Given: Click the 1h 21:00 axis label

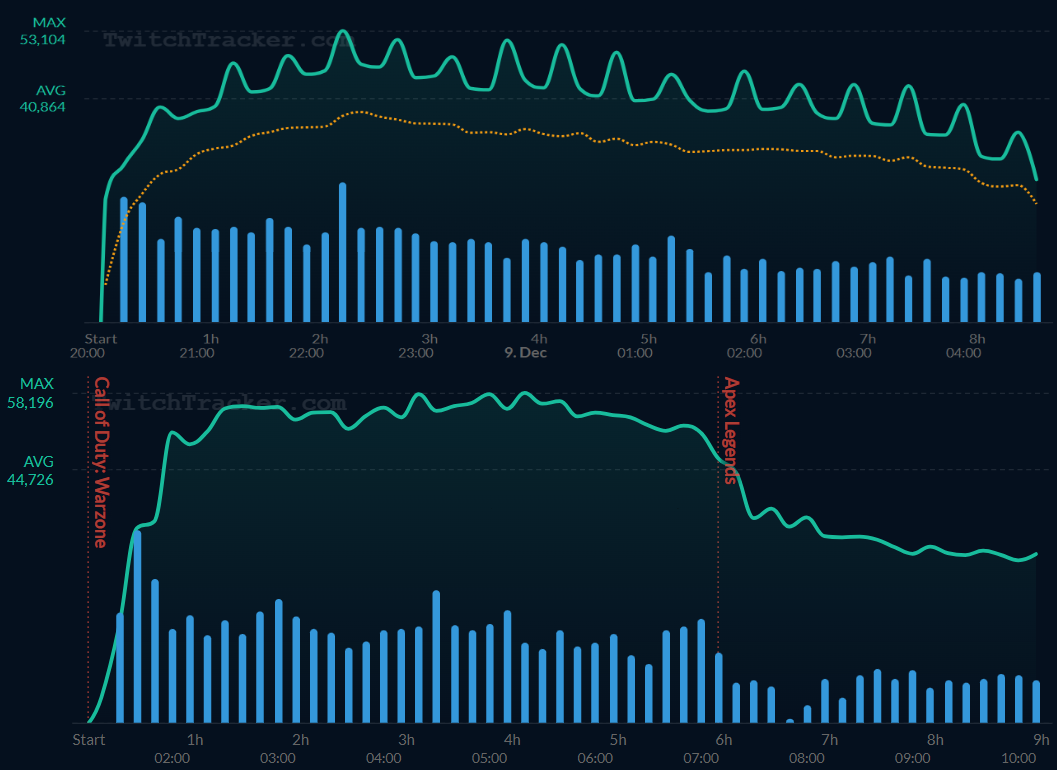Looking at the screenshot, I should coord(198,346).
